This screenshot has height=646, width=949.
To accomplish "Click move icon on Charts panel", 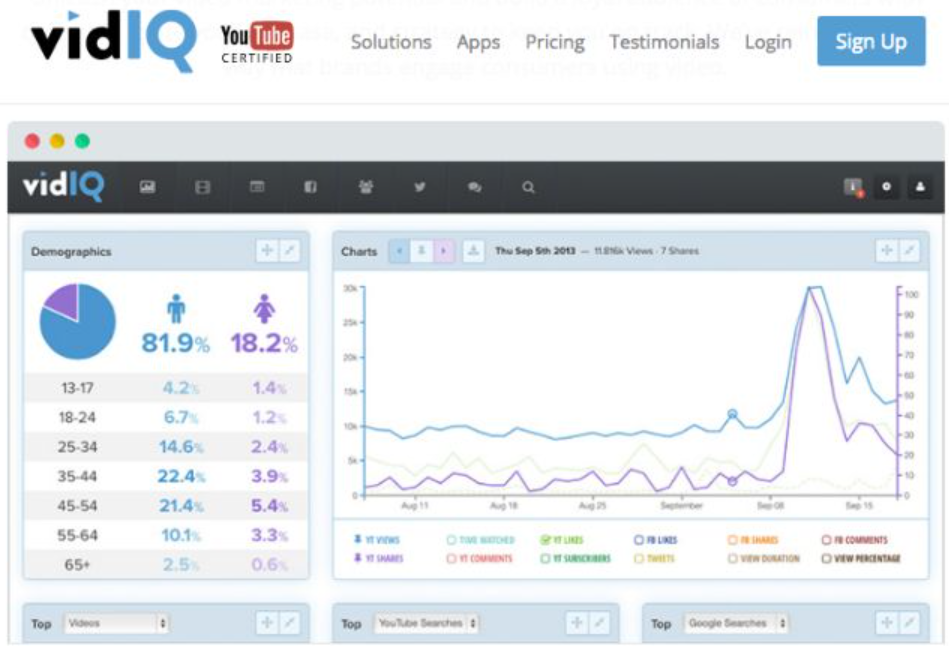I will (x=887, y=251).
